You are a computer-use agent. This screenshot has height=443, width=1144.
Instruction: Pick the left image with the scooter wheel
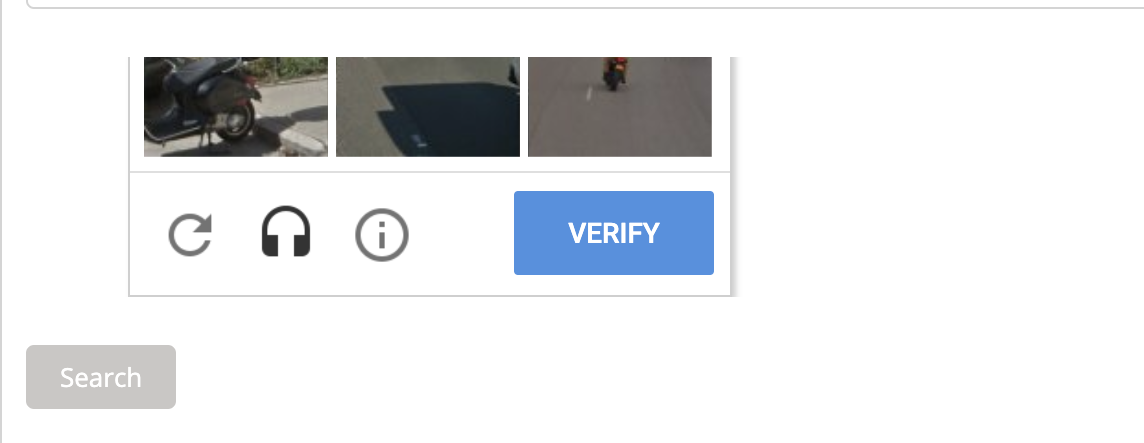(x=236, y=107)
